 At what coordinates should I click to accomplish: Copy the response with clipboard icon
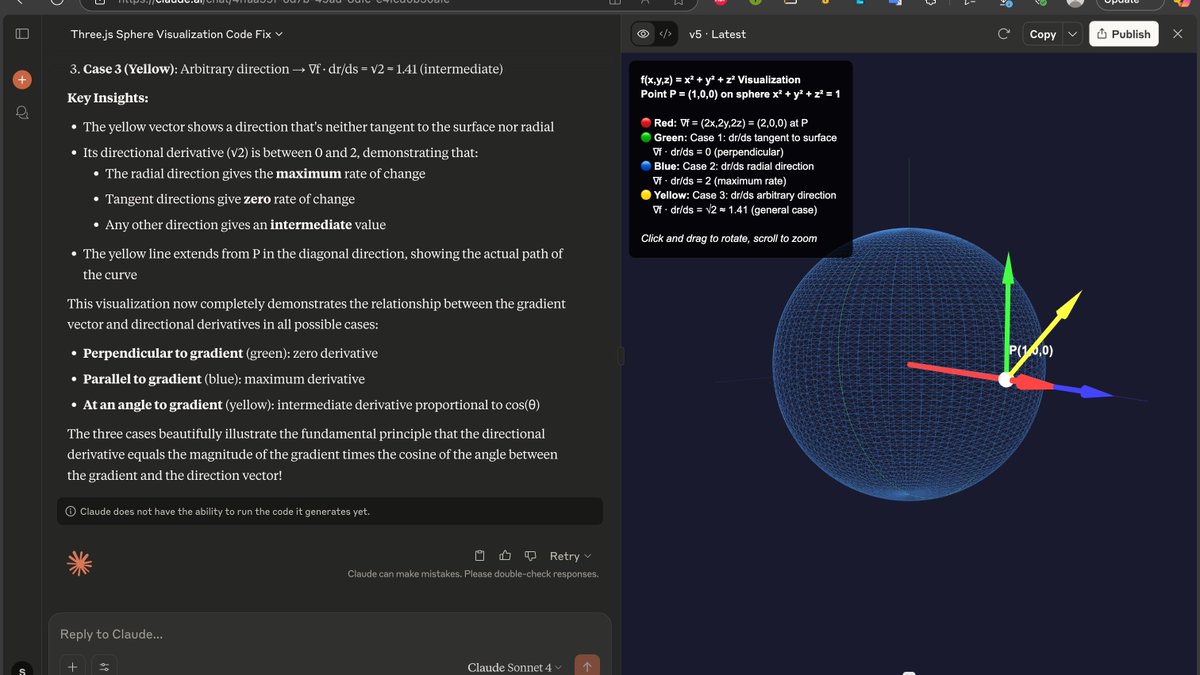point(480,556)
